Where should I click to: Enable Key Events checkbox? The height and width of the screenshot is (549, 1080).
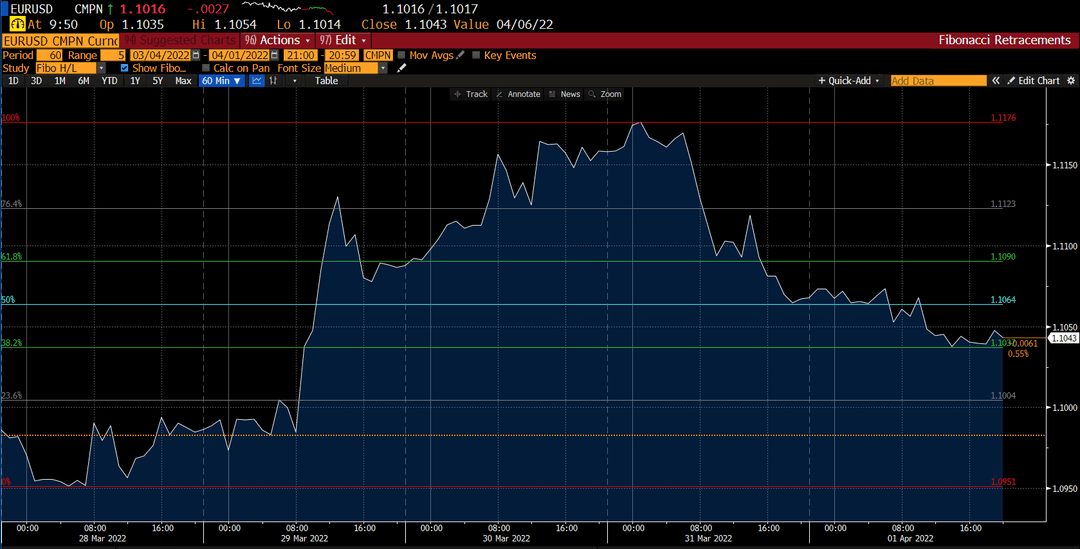(x=476, y=55)
